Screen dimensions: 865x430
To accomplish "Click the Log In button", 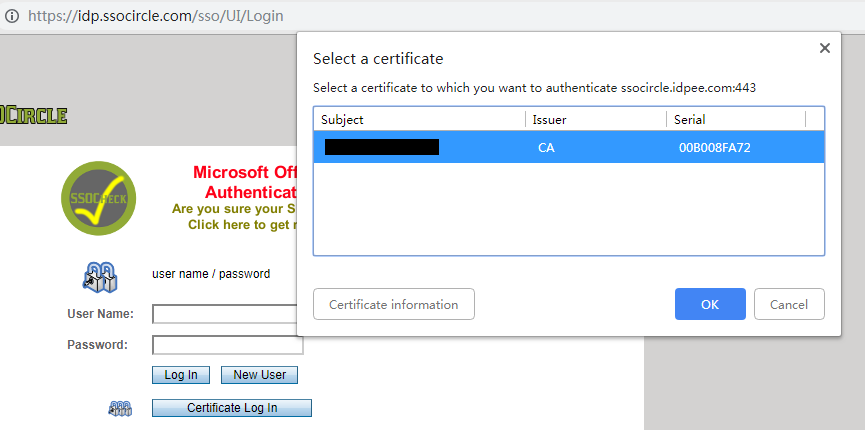I will 181,375.
